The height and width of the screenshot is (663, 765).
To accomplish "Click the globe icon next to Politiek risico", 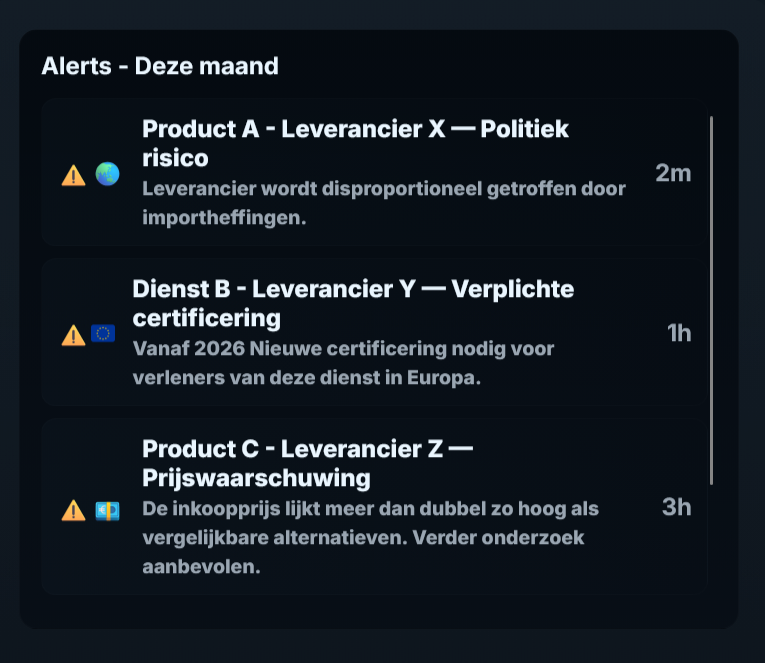I will click(x=107, y=174).
